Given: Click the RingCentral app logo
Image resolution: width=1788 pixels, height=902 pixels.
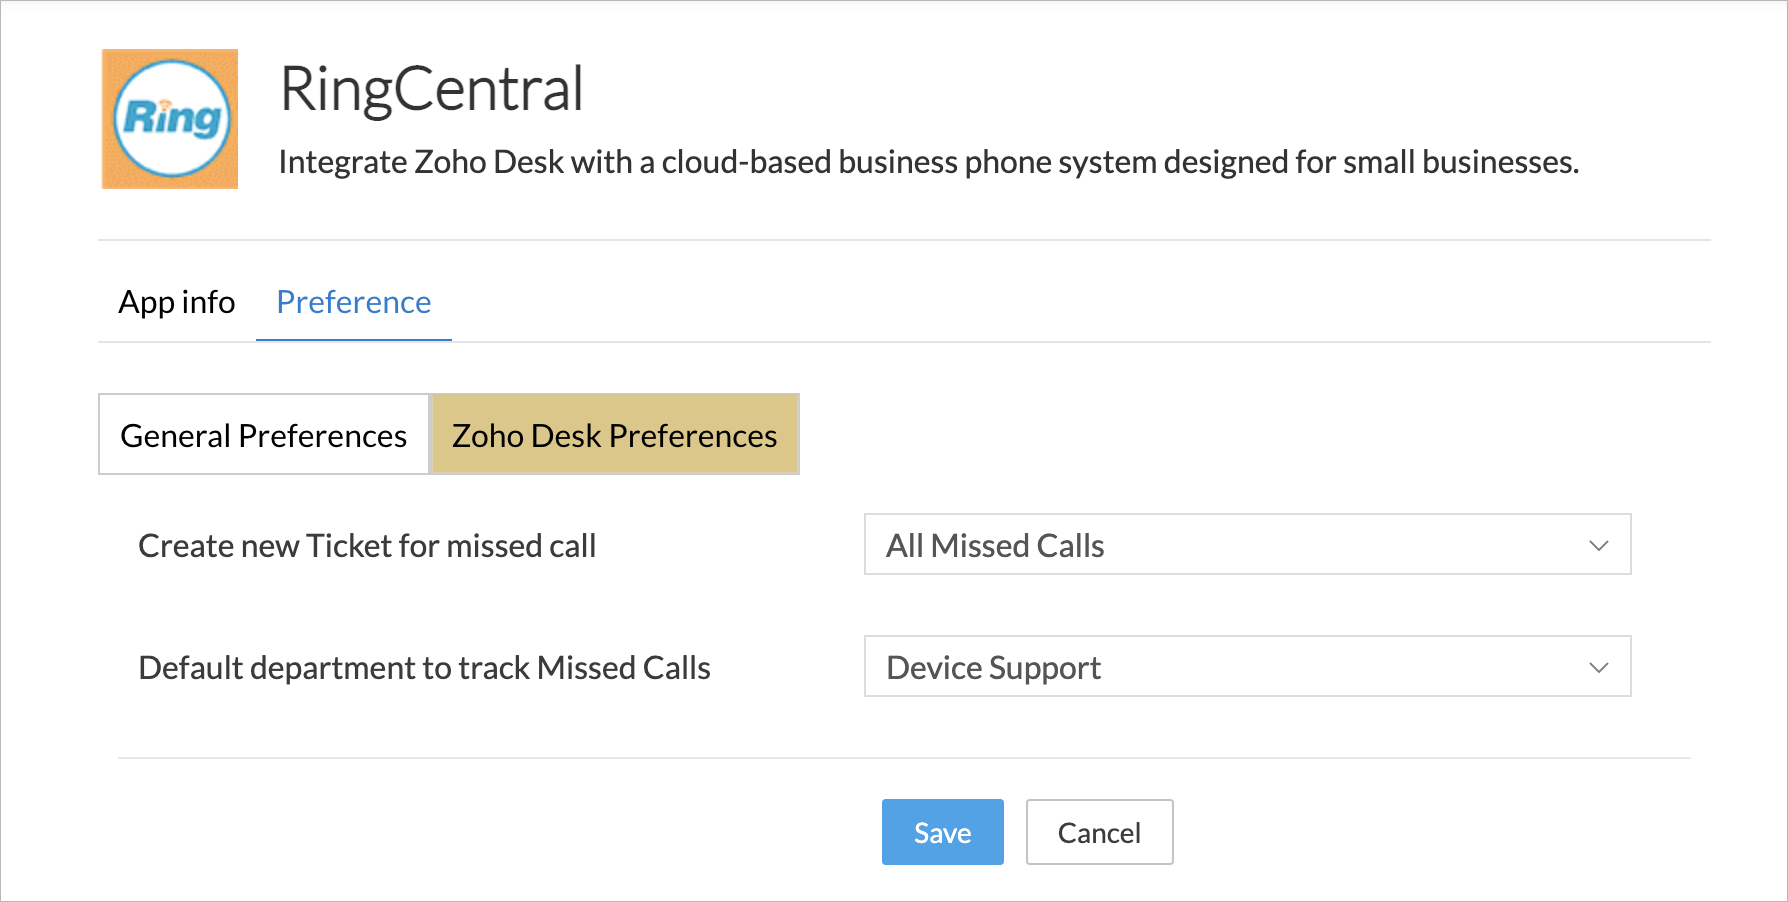Looking at the screenshot, I should click(x=170, y=119).
